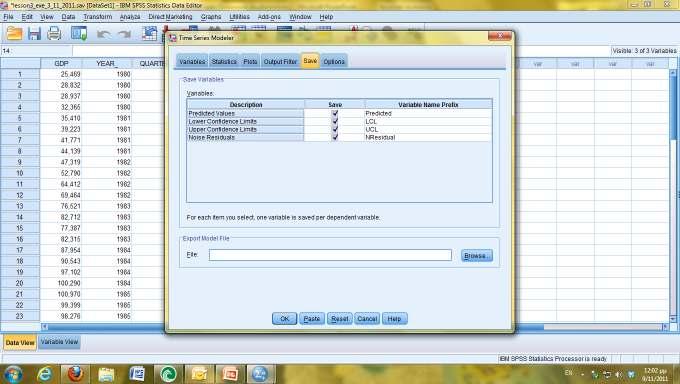
Task: Click the volume speaker tray icon
Action: [x=619, y=374]
